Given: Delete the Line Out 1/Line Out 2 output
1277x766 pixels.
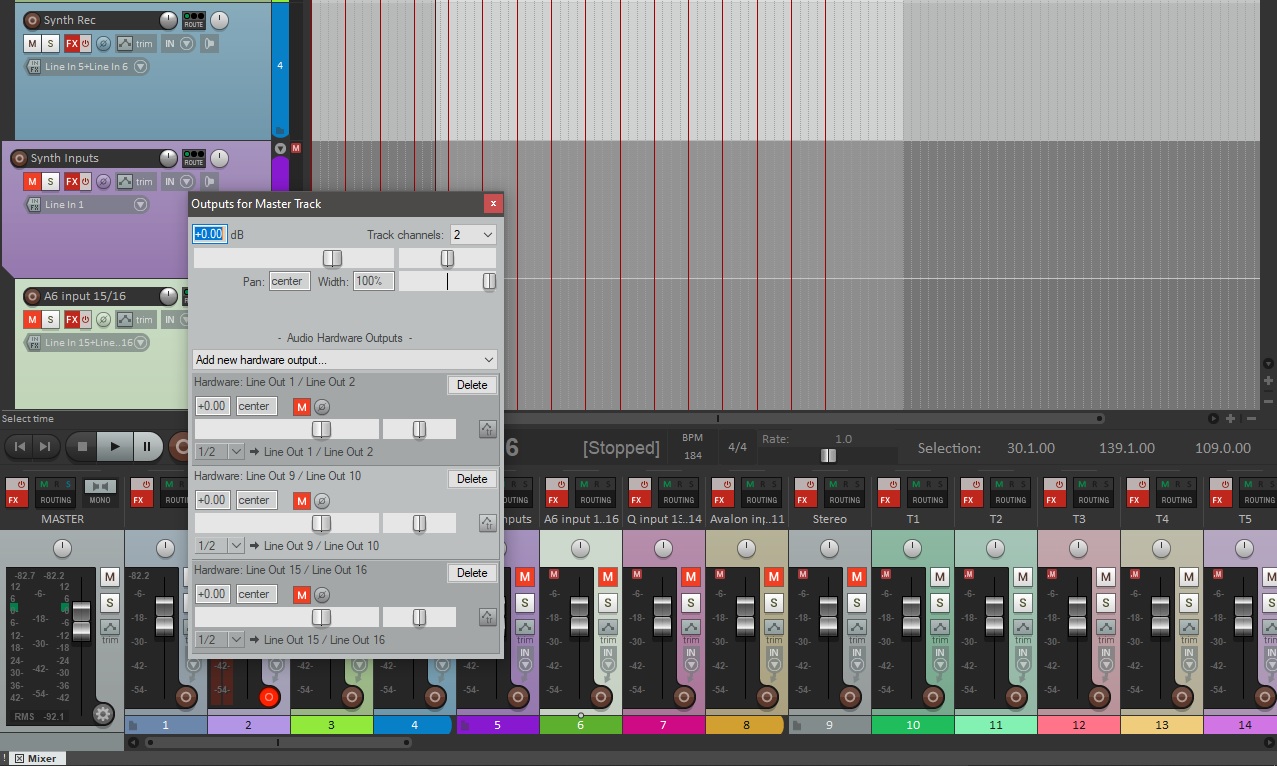Looking at the screenshot, I should click(x=471, y=384).
